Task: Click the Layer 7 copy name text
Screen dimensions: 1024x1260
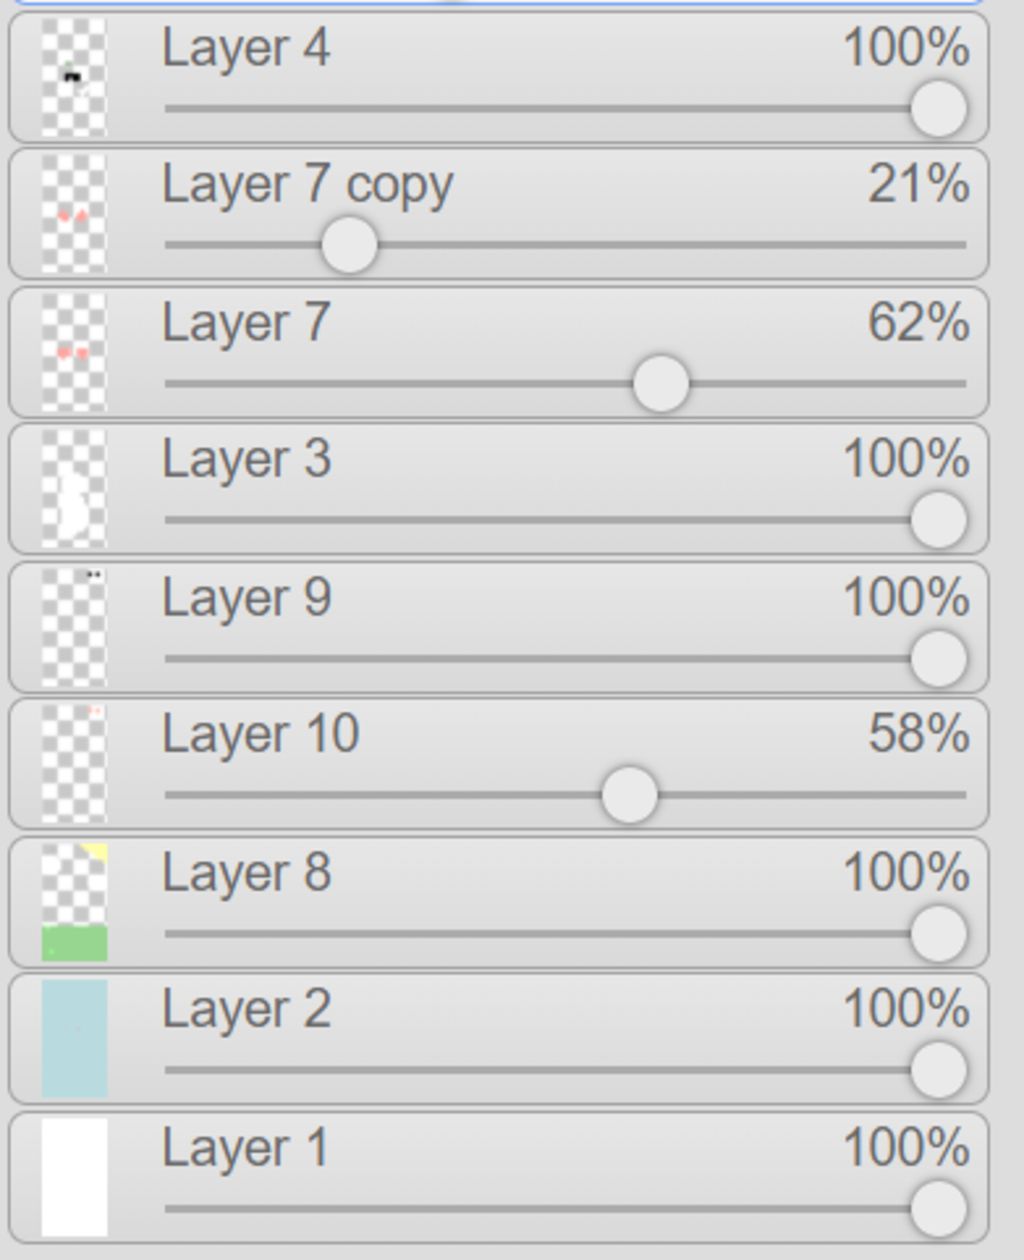Action: tap(308, 187)
